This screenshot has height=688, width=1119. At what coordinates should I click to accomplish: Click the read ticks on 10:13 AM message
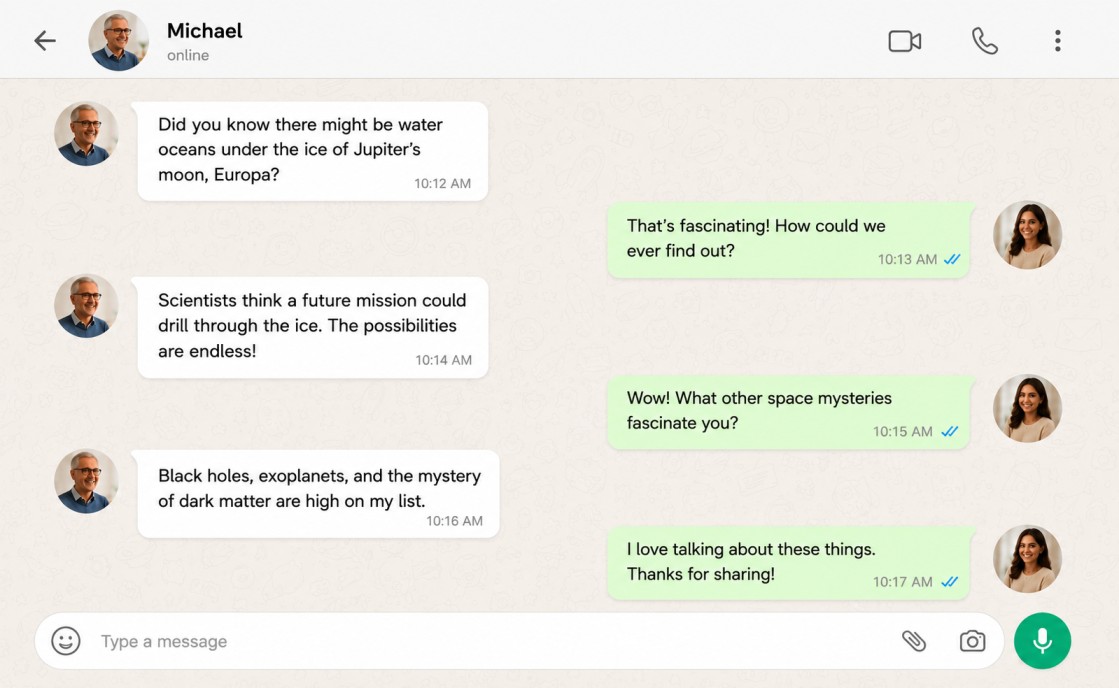(952, 259)
